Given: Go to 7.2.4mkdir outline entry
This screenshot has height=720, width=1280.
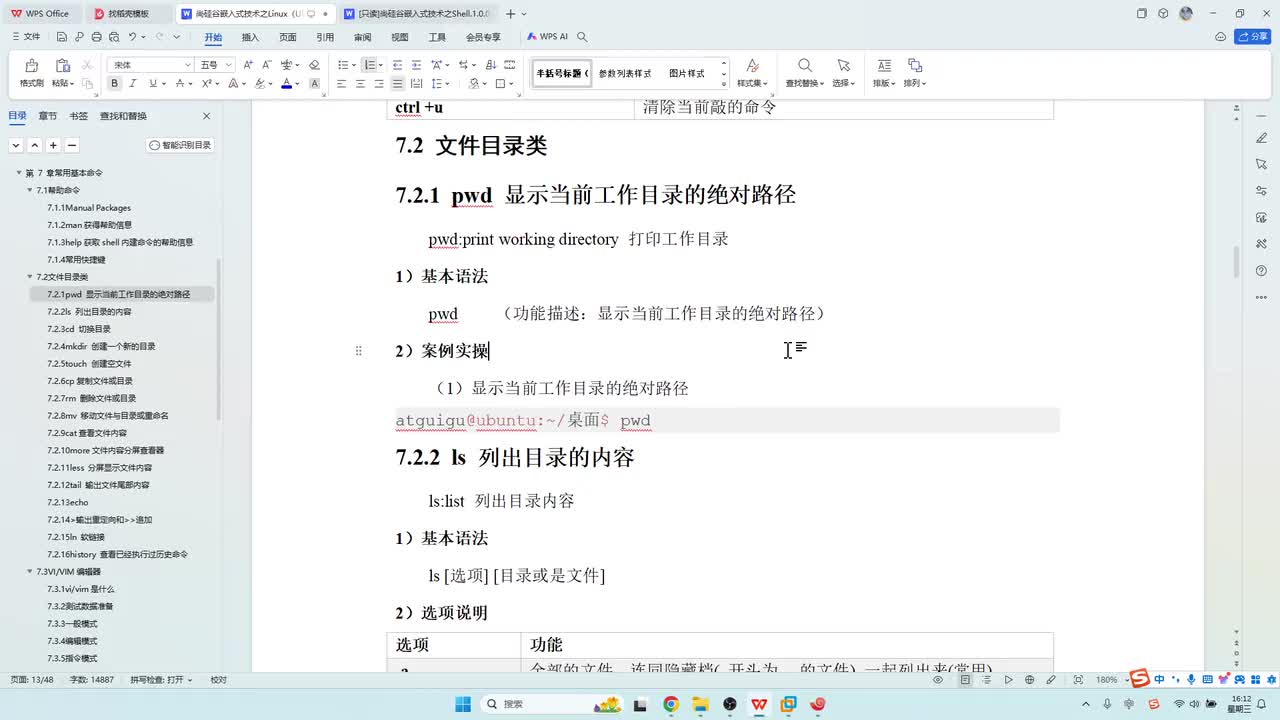Looking at the screenshot, I should coord(101,346).
